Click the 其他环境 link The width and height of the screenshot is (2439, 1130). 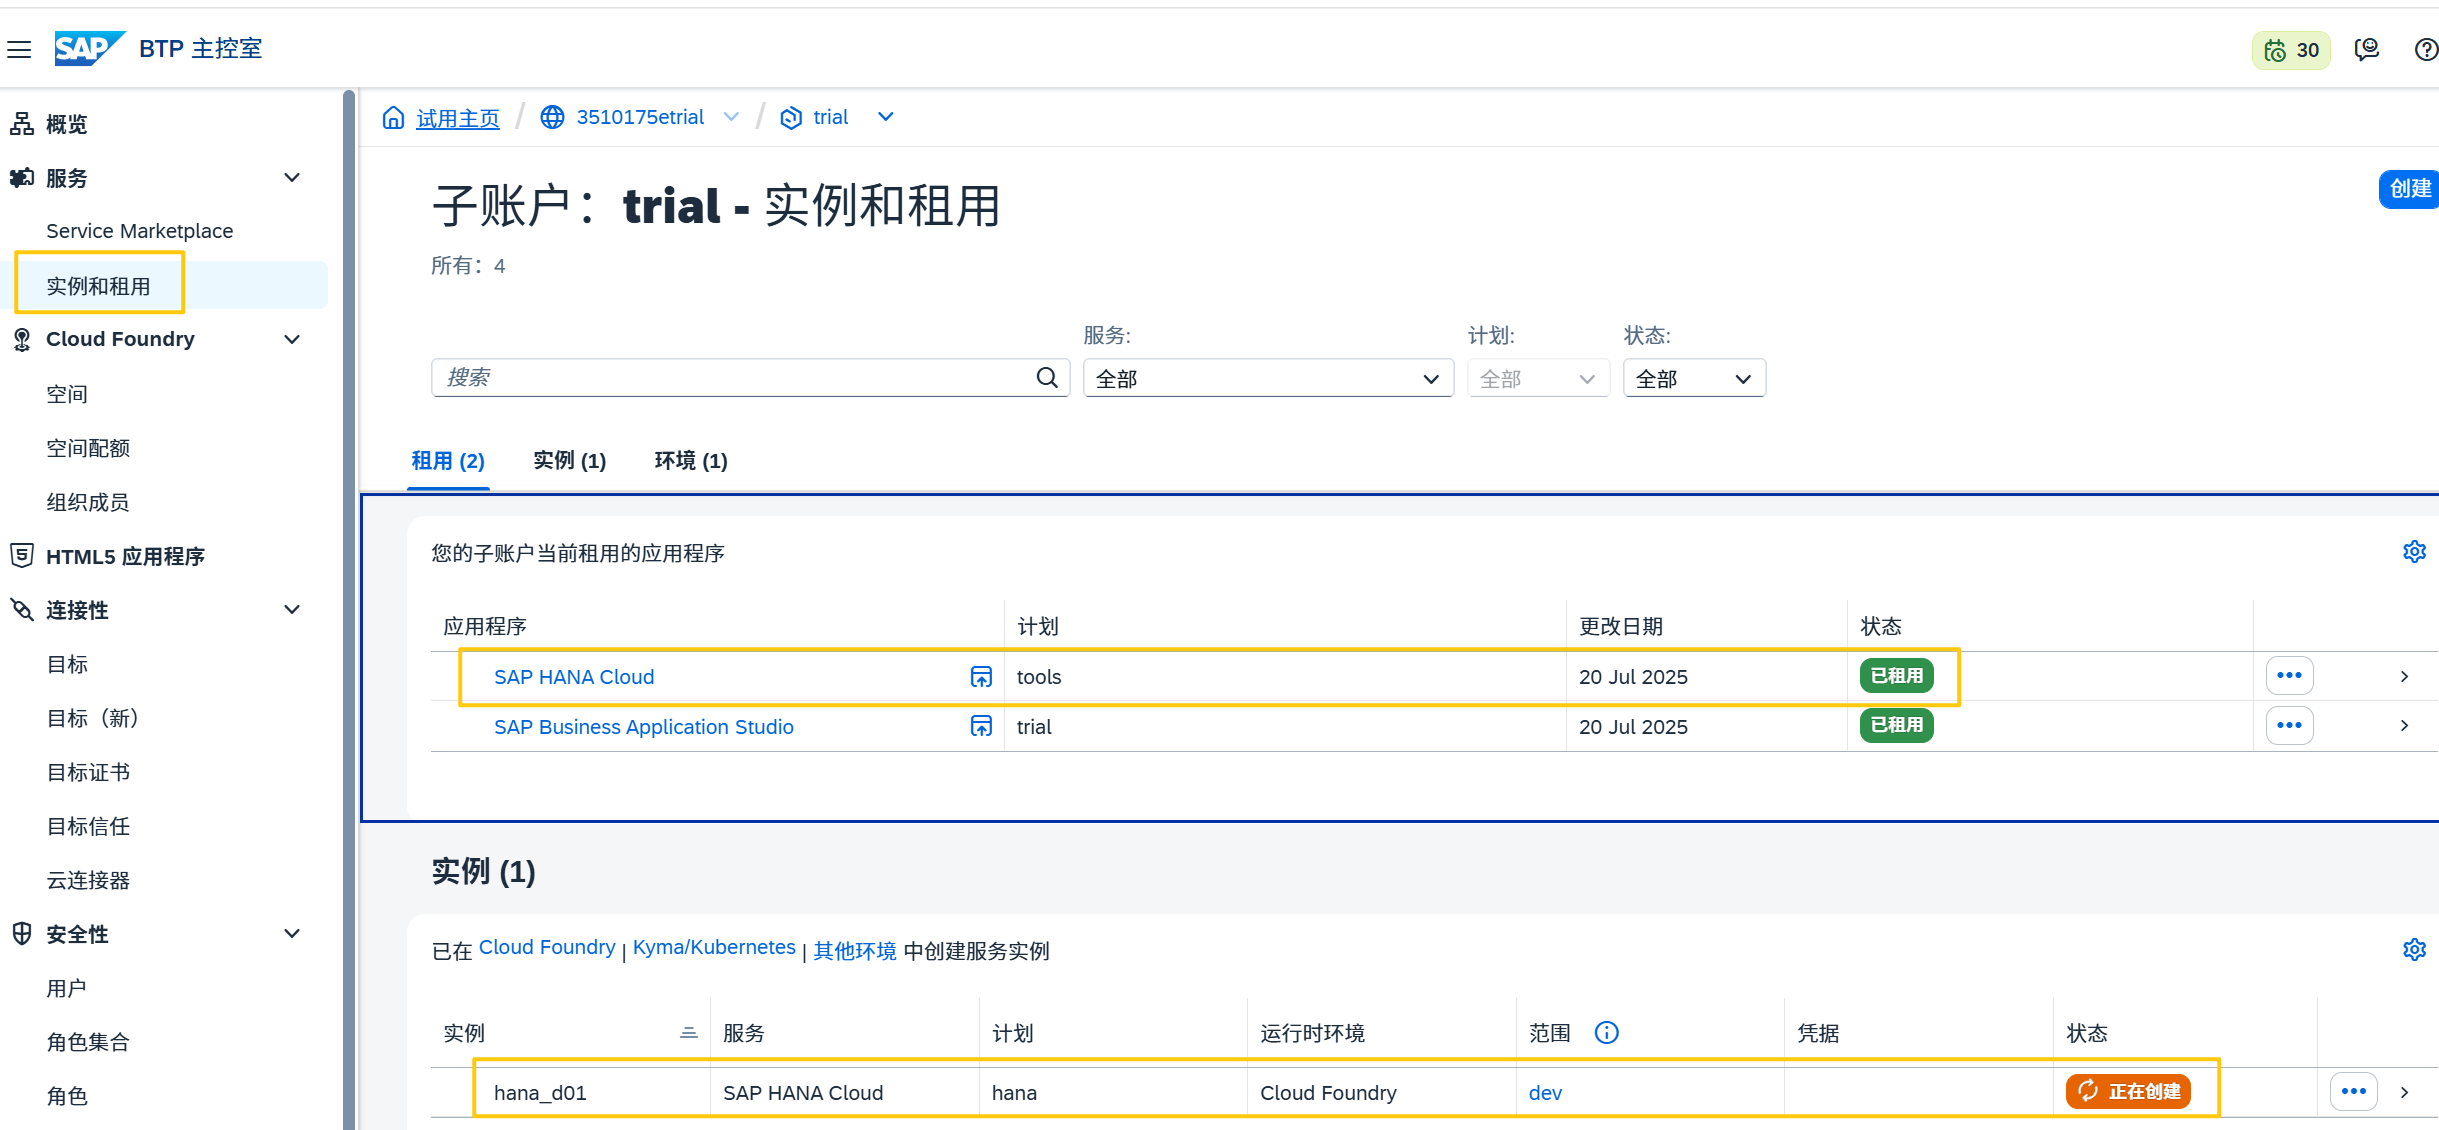point(855,951)
